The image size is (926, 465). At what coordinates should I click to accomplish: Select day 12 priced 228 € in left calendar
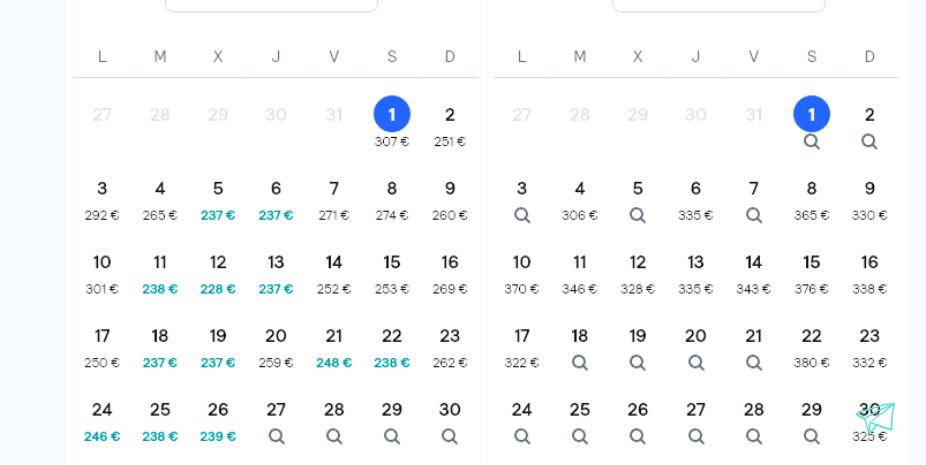tap(218, 274)
